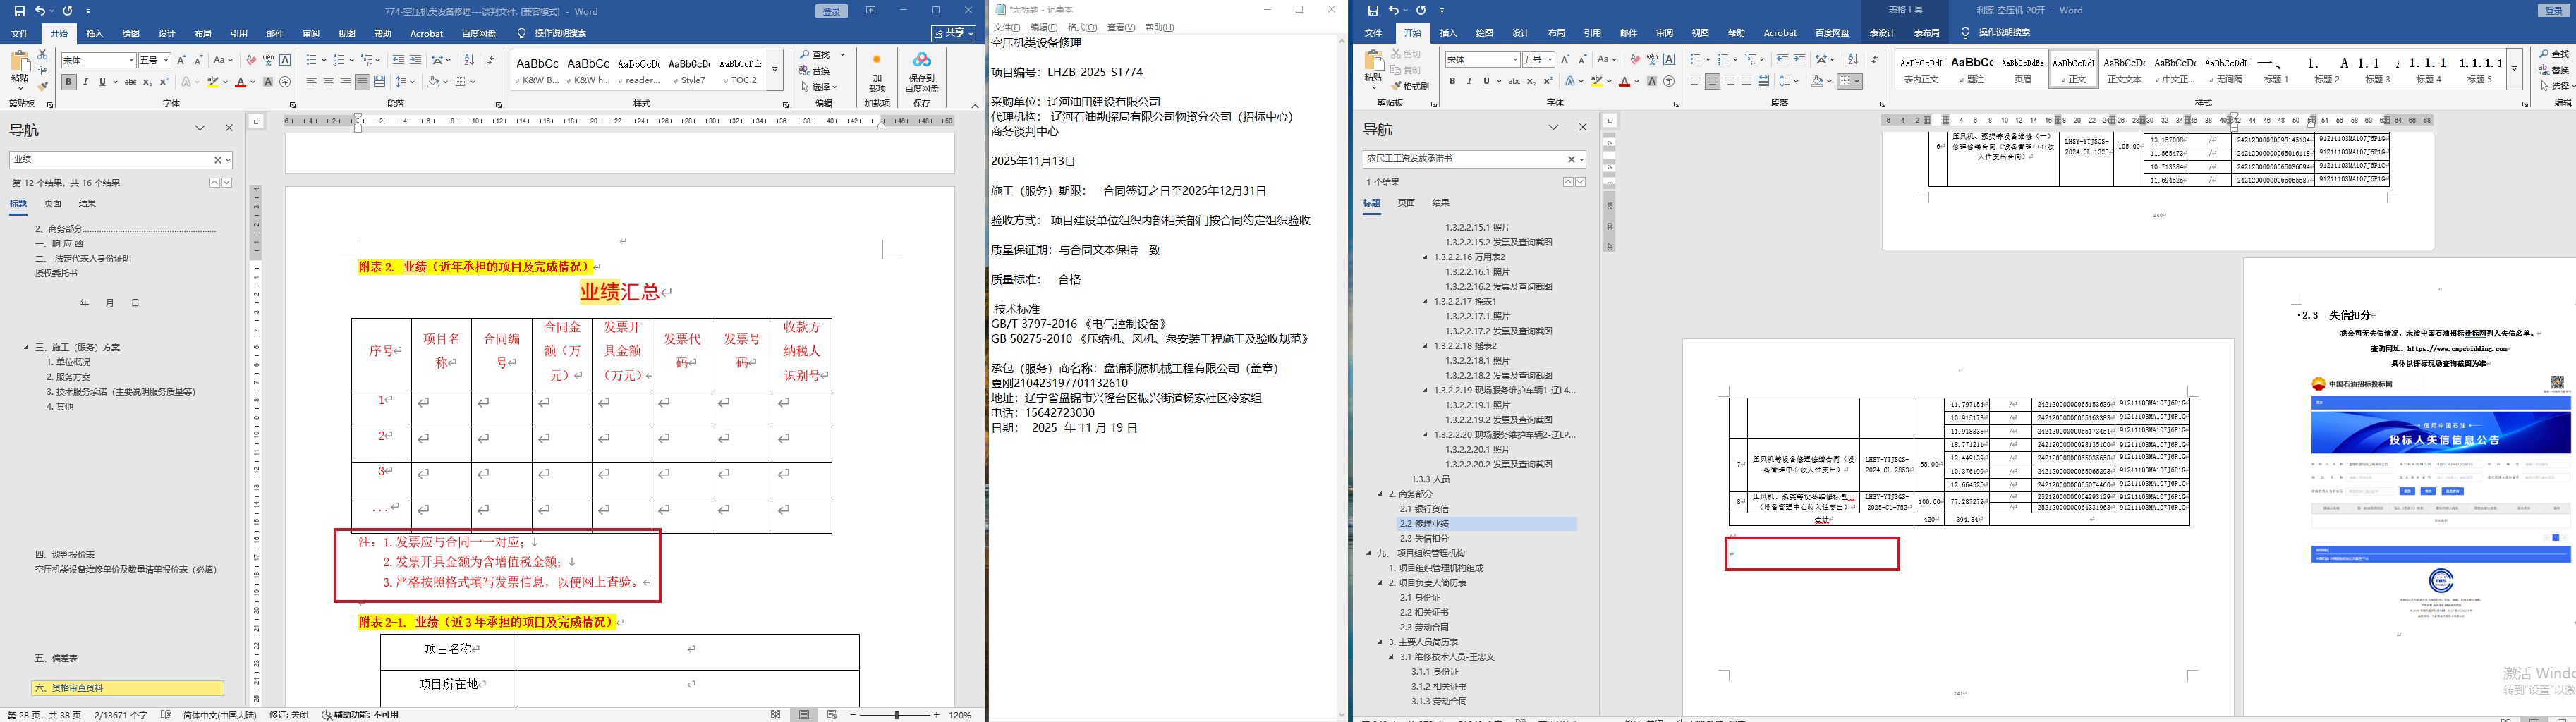Apply yellow text highlight in the 774-空压机 ribbon
Image resolution: width=2576 pixels, height=722 pixels.
[x=212, y=82]
